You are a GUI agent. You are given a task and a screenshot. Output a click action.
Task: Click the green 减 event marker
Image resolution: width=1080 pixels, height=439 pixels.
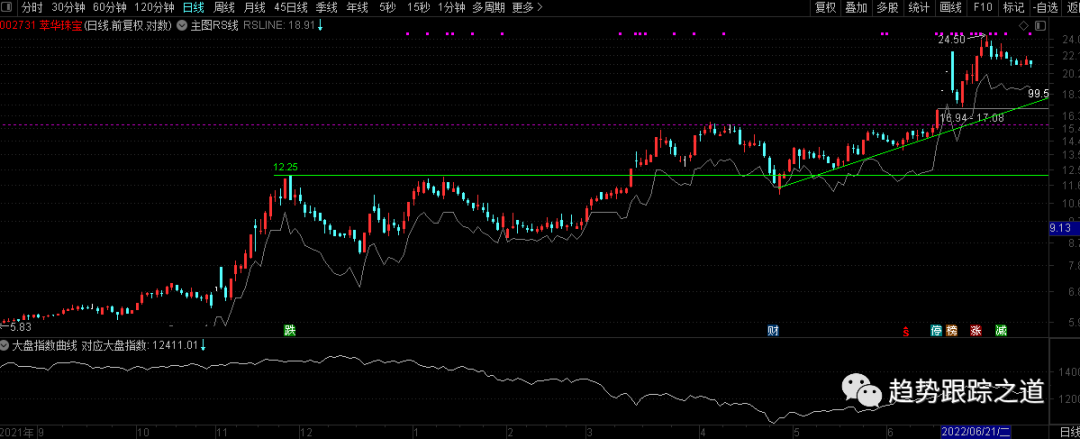(1000, 330)
